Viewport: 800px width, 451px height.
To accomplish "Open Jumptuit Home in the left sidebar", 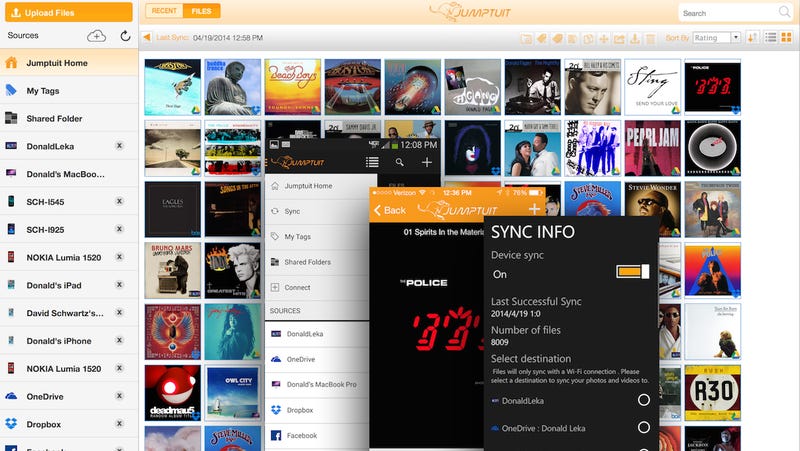I will [69, 63].
